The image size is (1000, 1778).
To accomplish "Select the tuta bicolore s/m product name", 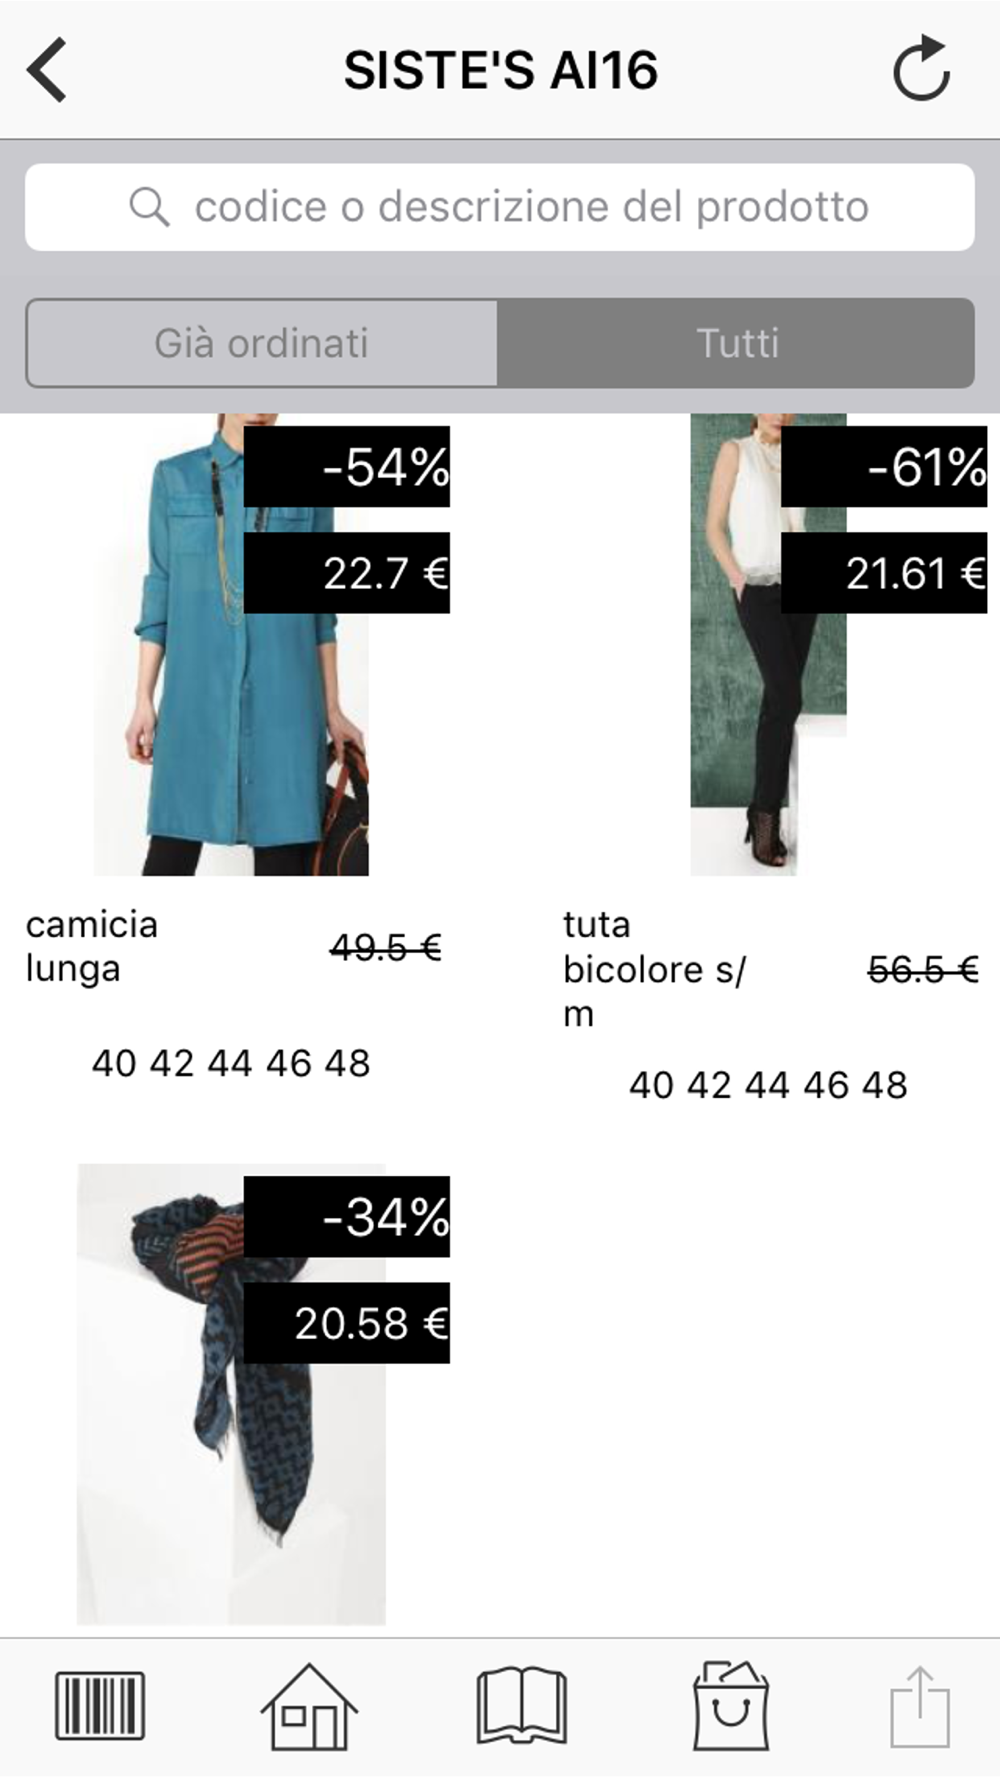I will coord(654,968).
